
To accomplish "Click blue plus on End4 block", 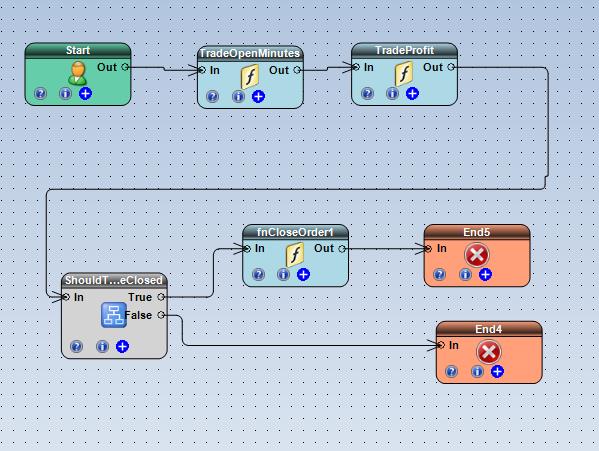I will [x=497, y=372].
